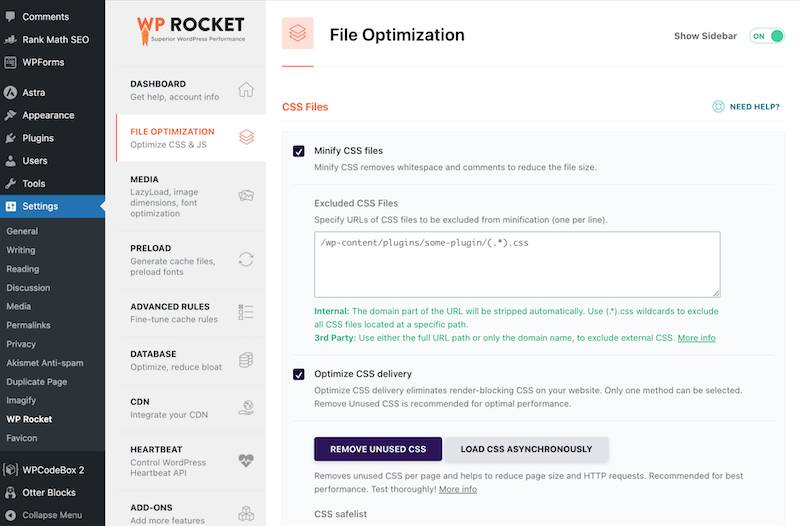This screenshot has width=800, height=526.
Task: Click the Heartbeat heart icon
Action: pos(246,461)
